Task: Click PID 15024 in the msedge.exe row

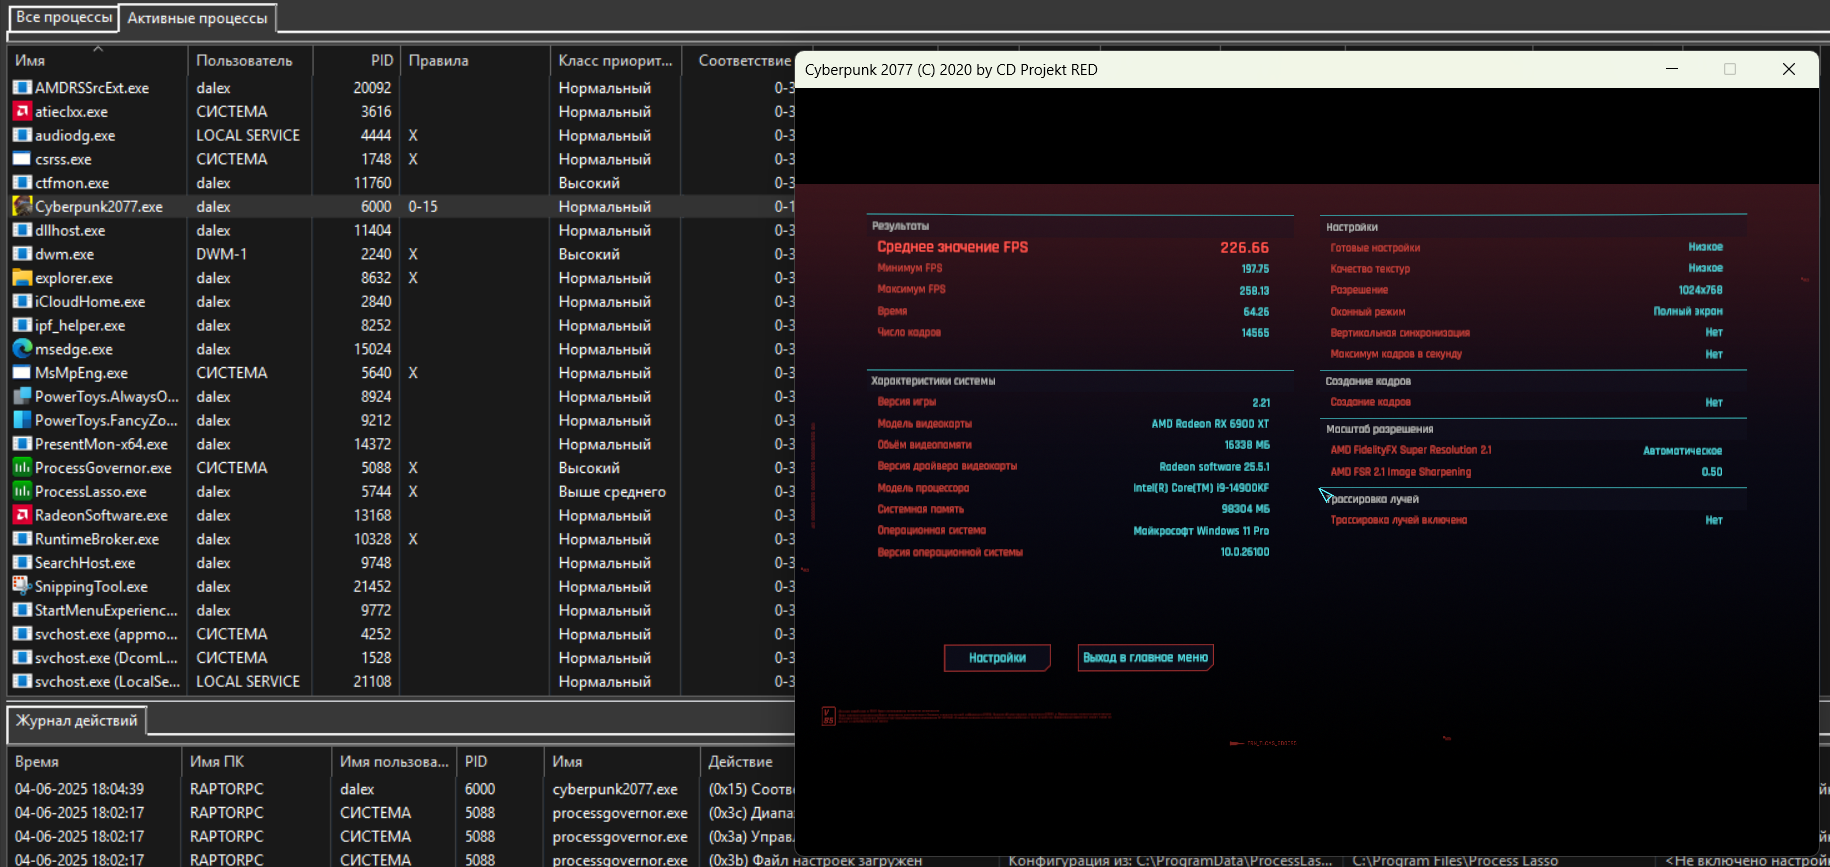Action: pyautogui.click(x=372, y=349)
